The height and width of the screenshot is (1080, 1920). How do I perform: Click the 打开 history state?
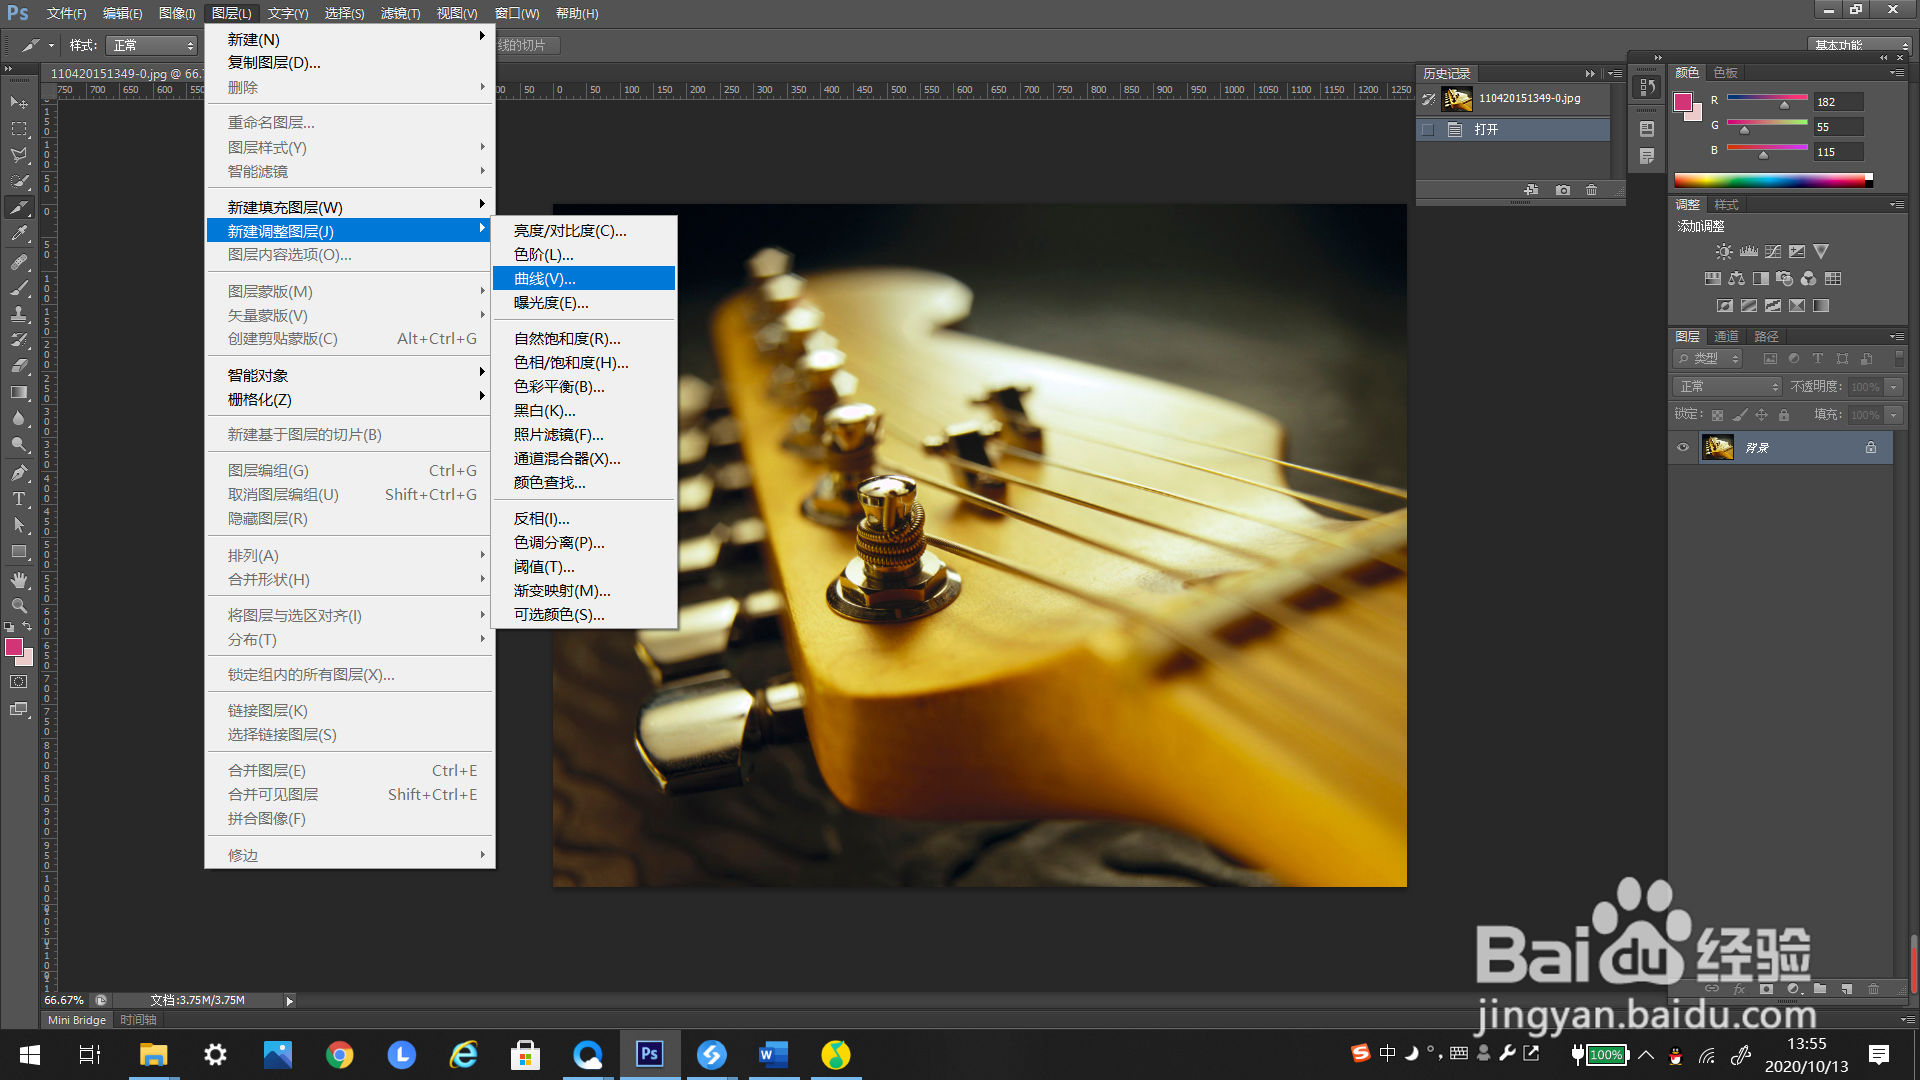point(1486,129)
